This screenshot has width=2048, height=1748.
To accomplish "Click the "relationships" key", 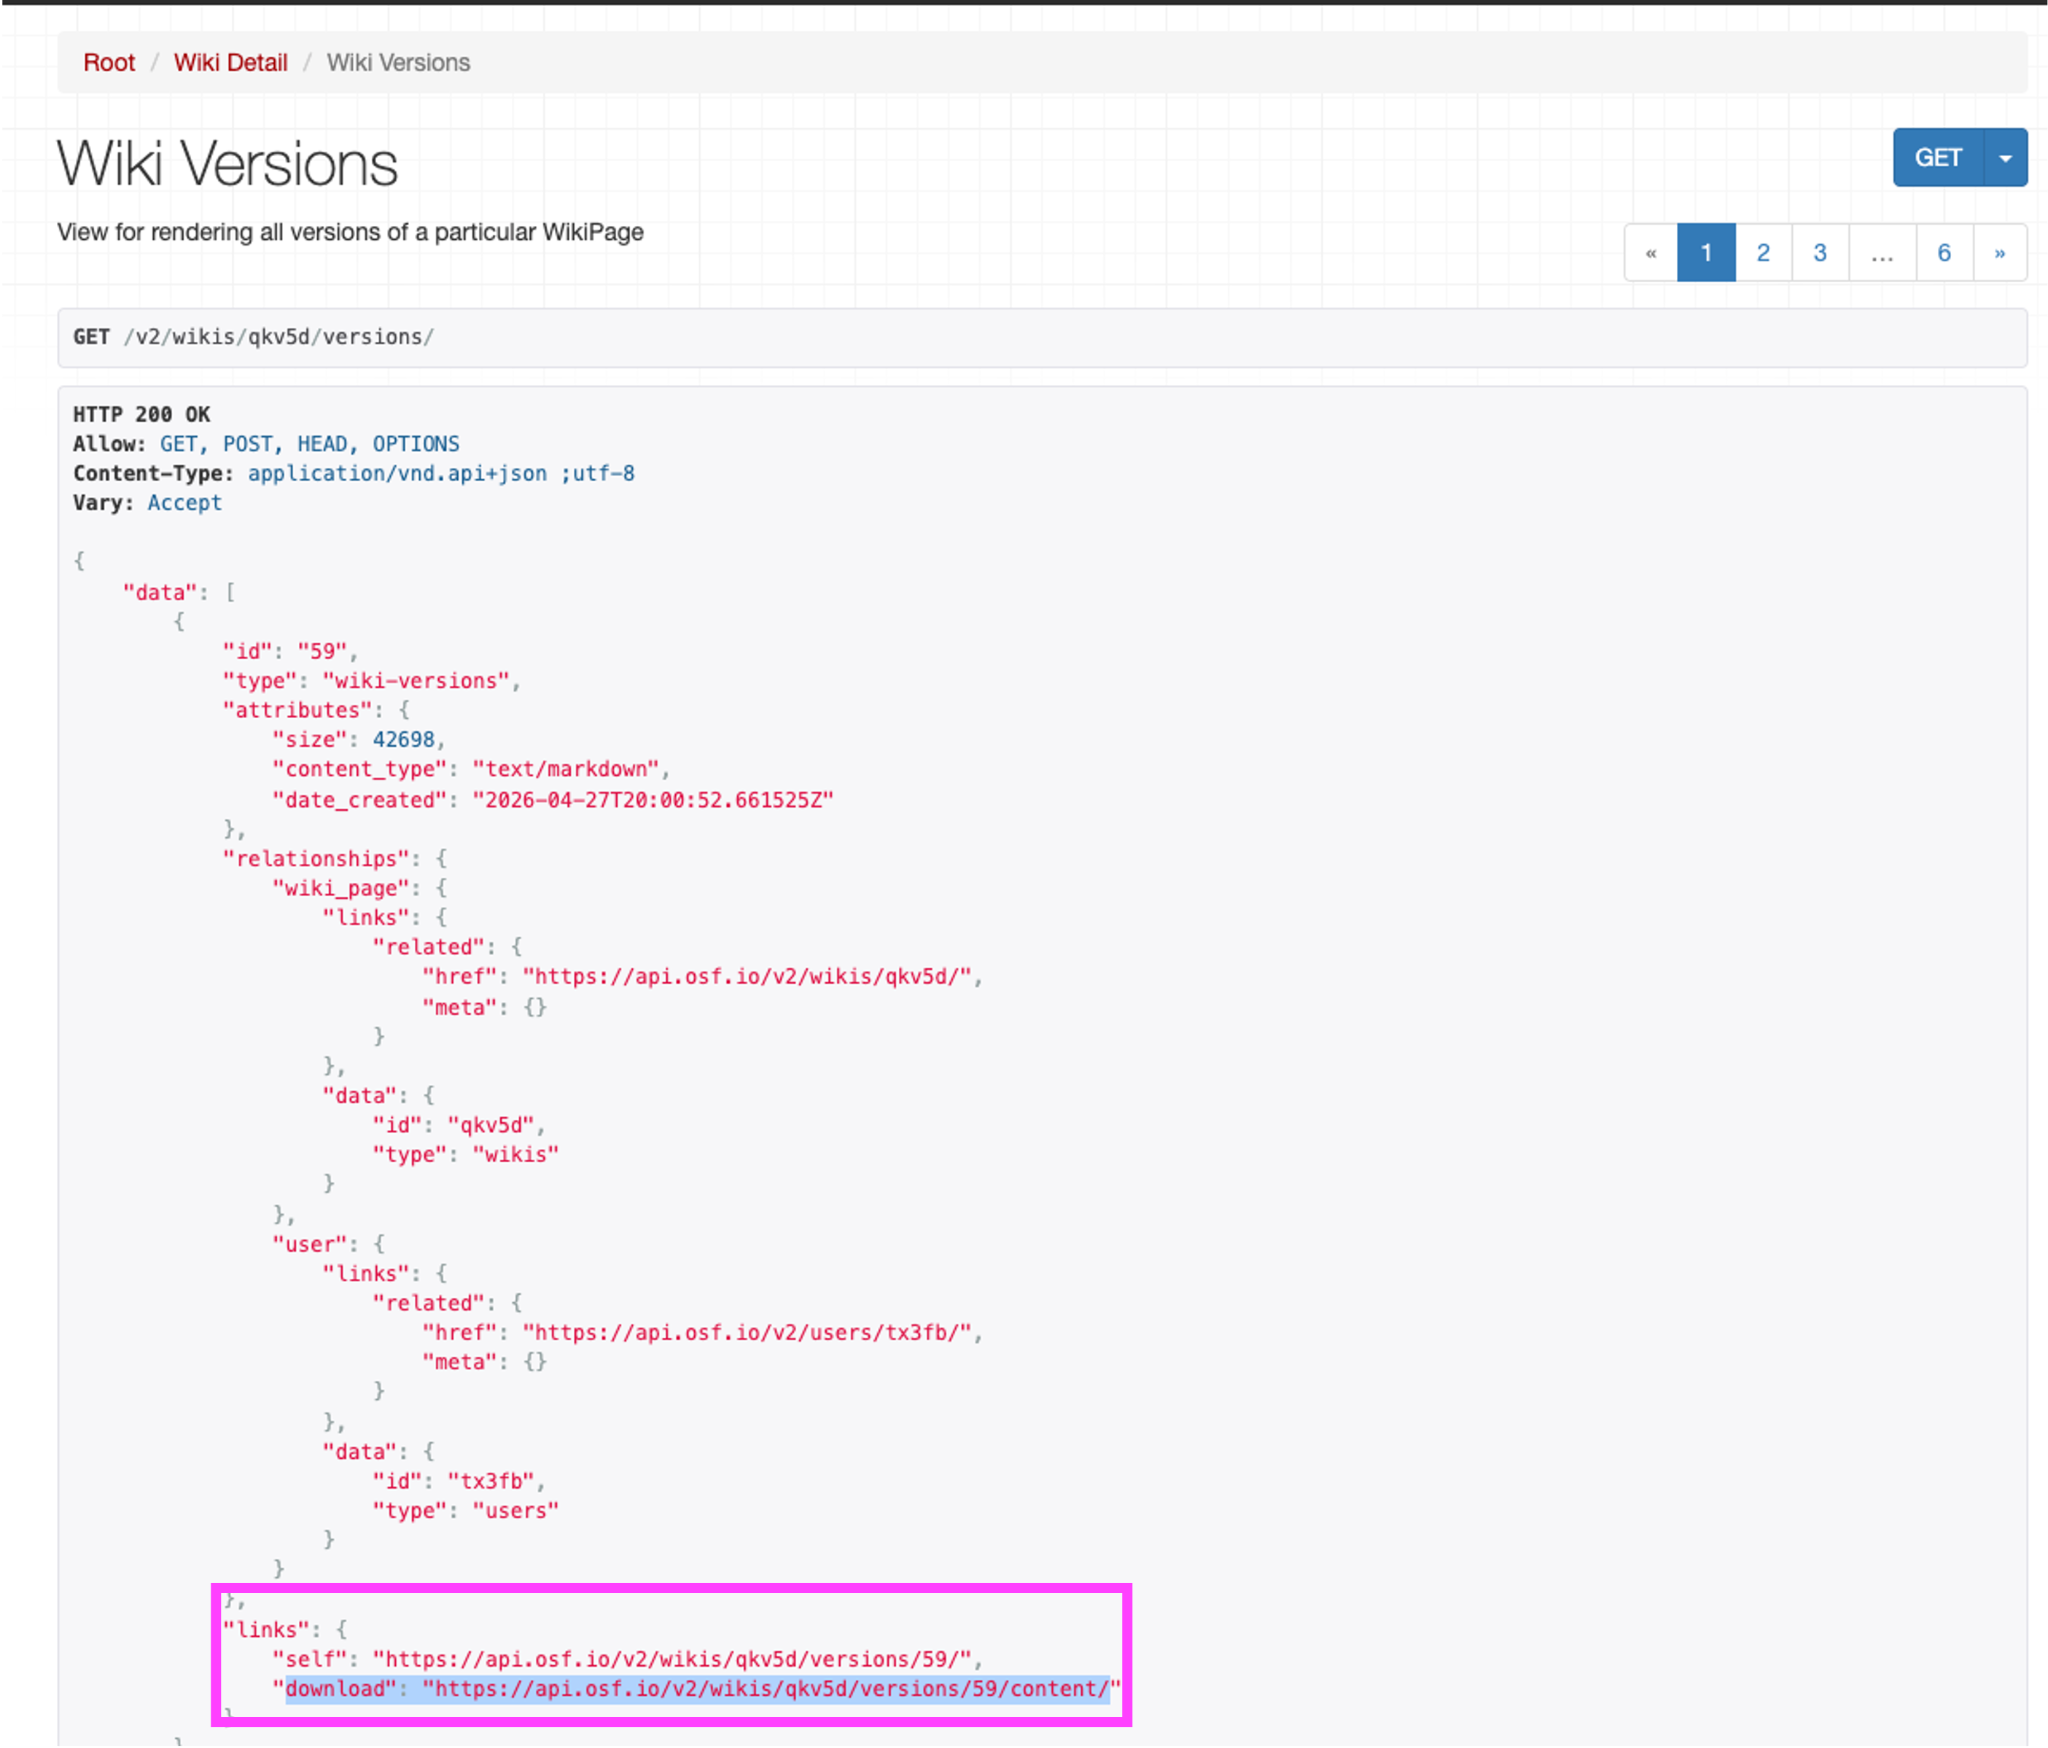I will point(316,859).
